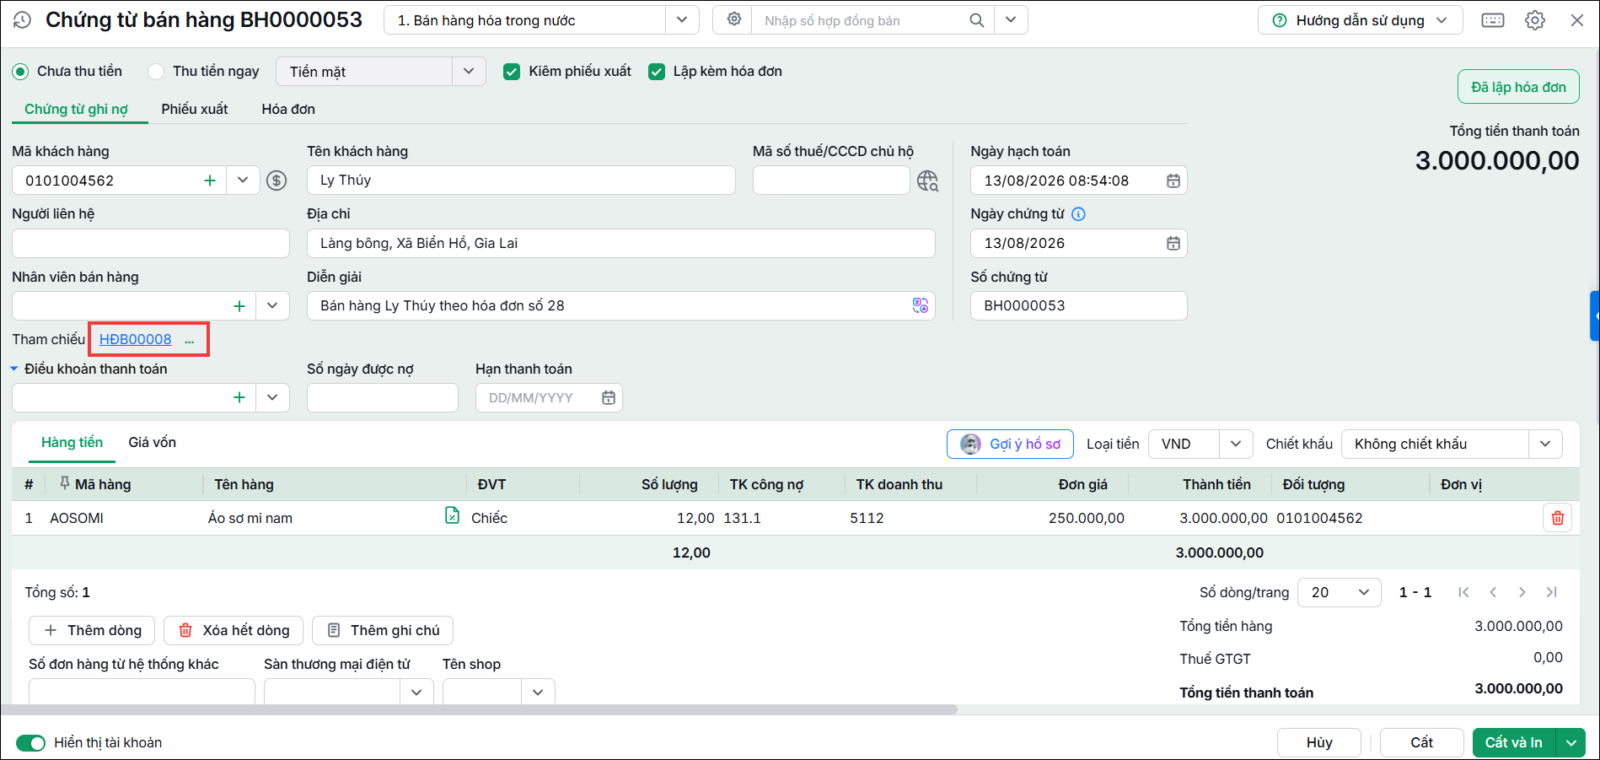The height and width of the screenshot is (760, 1600).
Task: Open the calendar for Ngày hạch toán
Action: coord(1173,181)
